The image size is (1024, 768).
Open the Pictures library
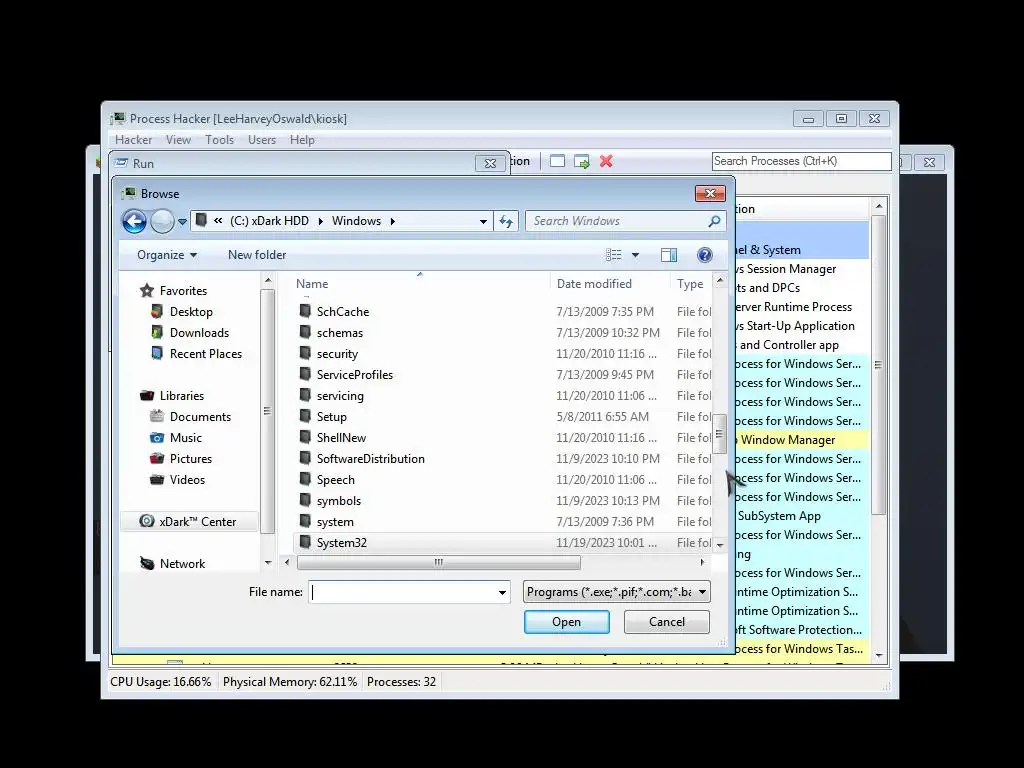point(191,458)
